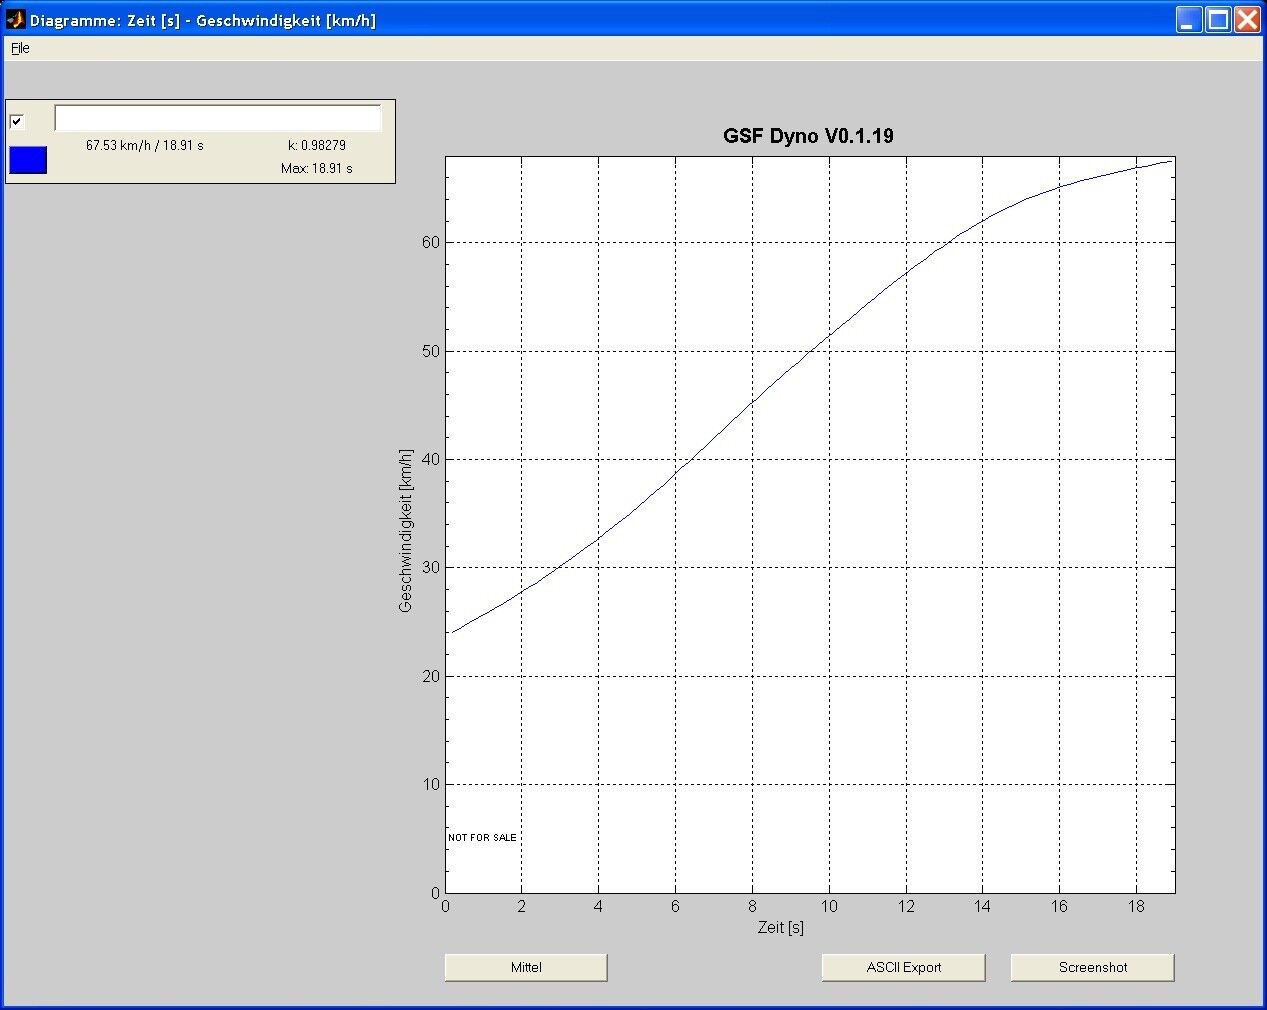Open the File menu

[x=20, y=48]
